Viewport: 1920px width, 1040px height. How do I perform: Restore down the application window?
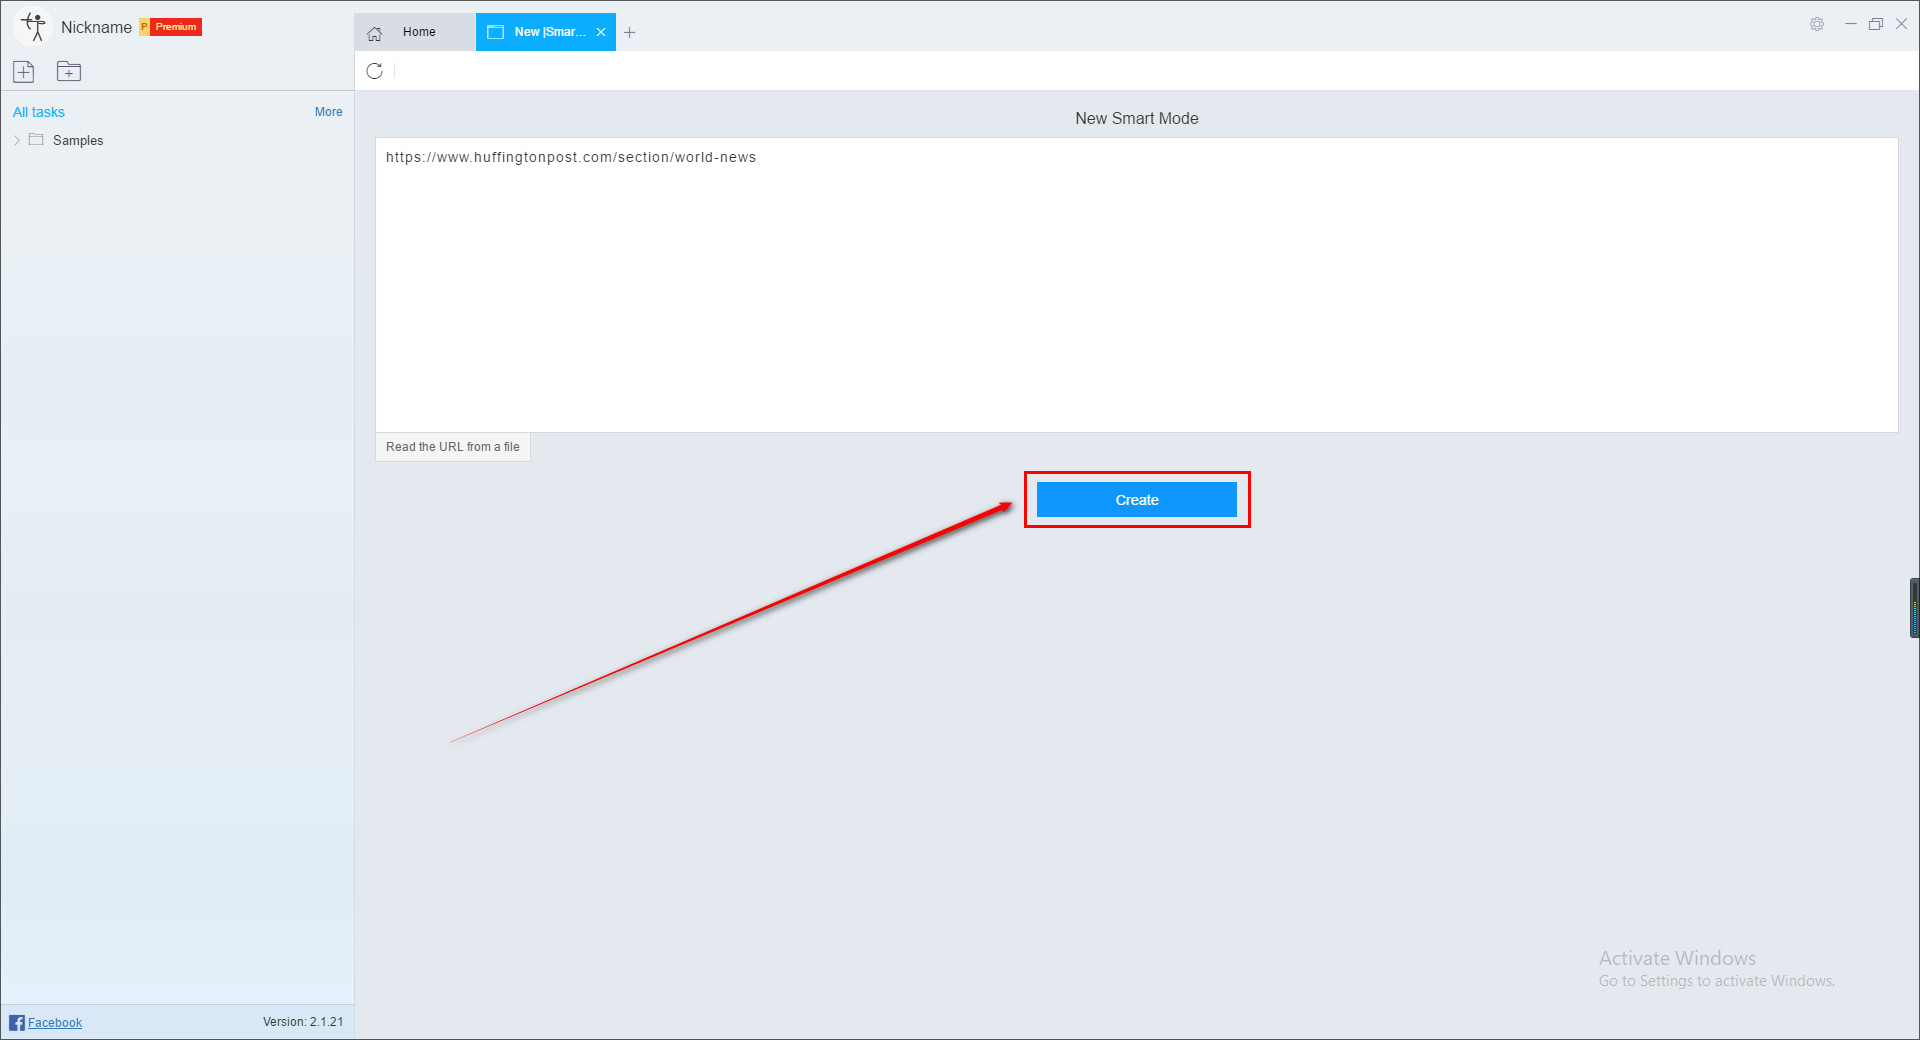pos(1876,24)
